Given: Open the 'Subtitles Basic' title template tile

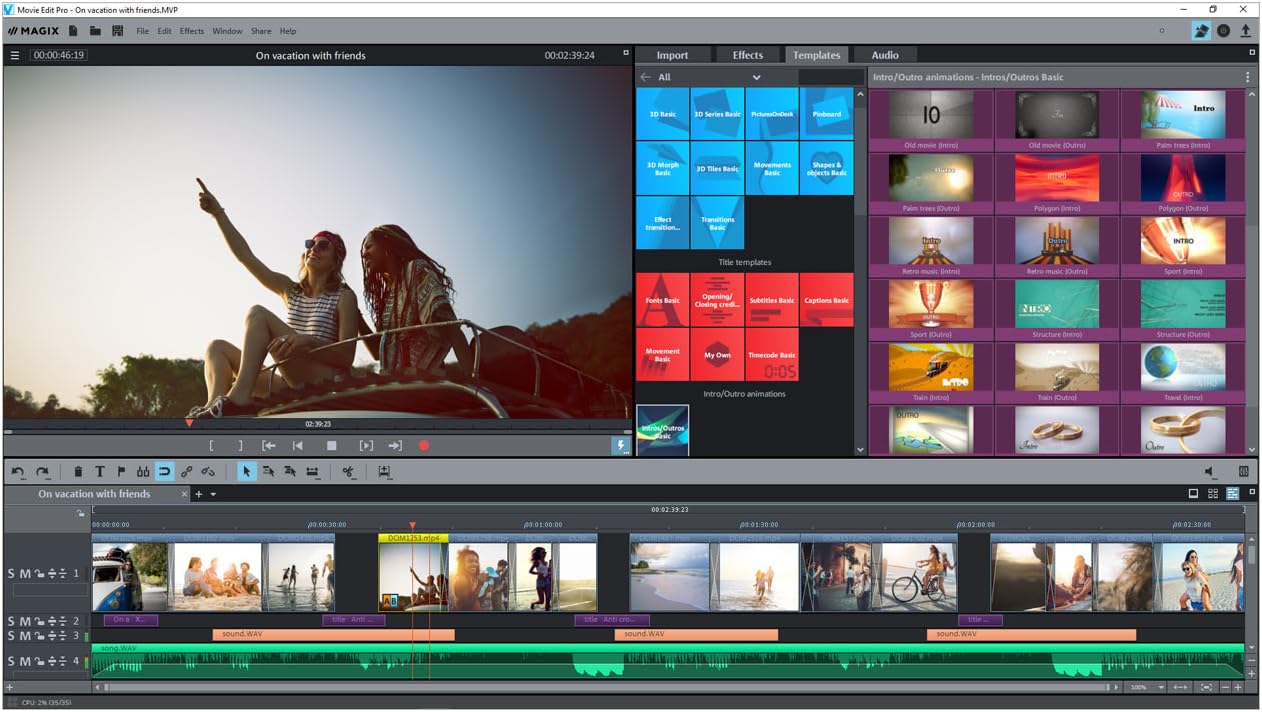Looking at the screenshot, I should click(x=772, y=300).
